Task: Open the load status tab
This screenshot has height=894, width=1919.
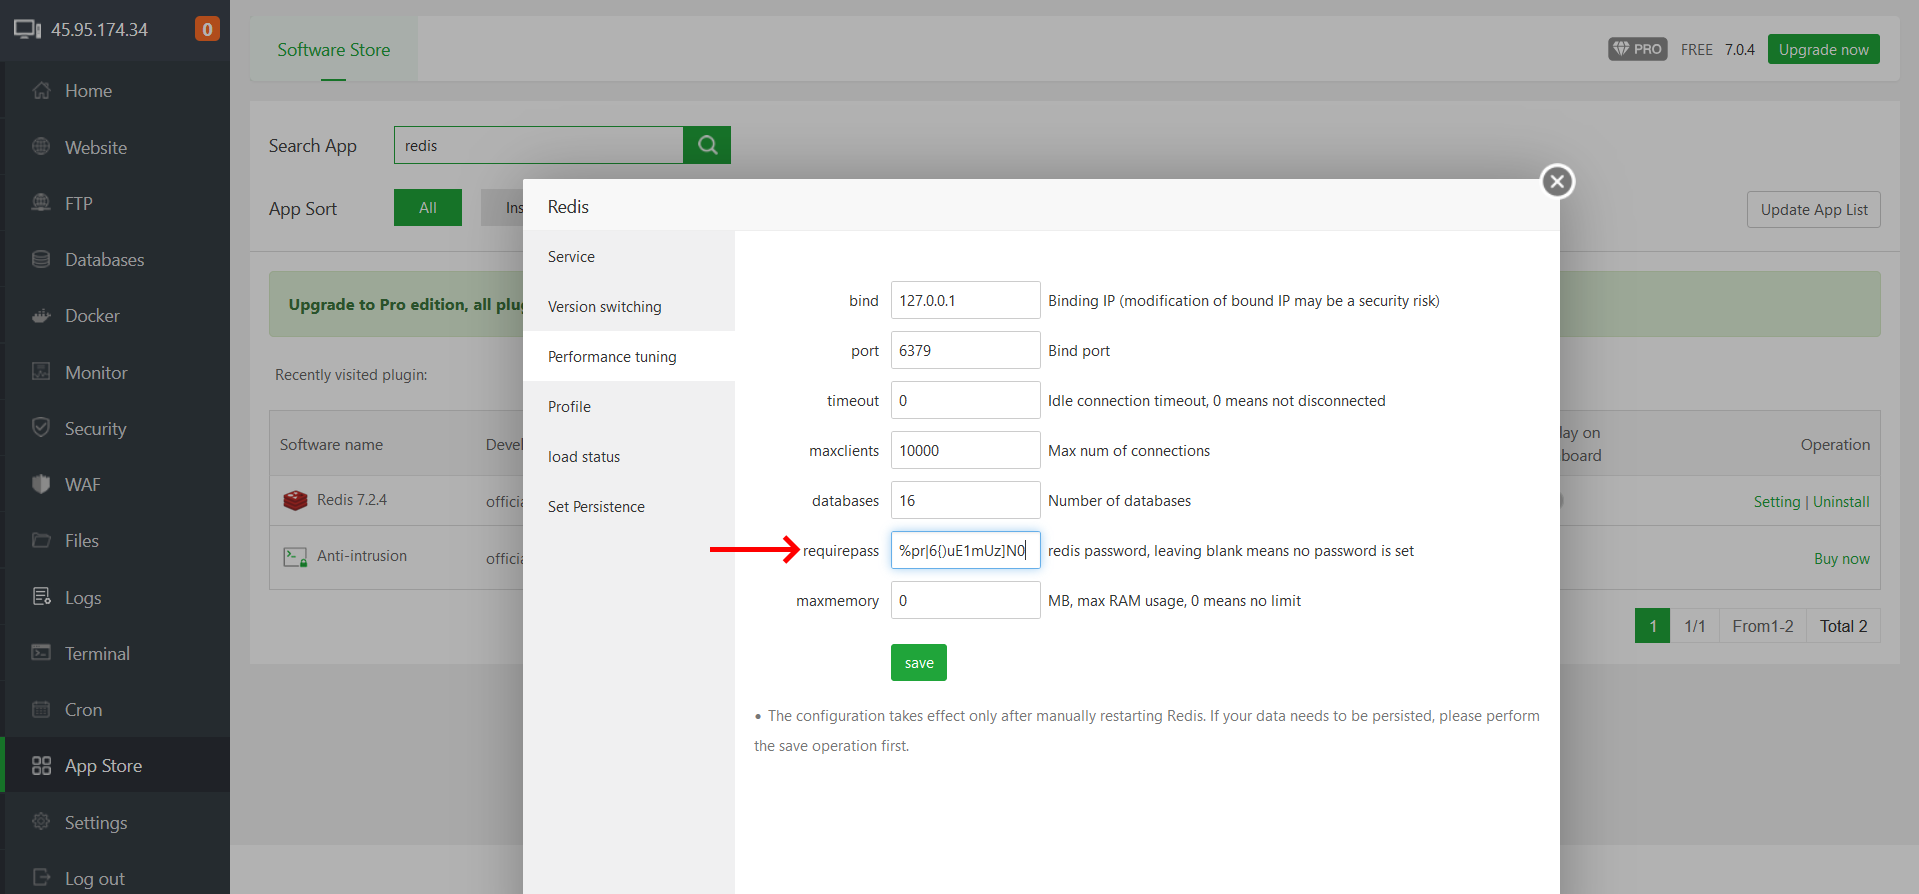Action: tap(629, 457)
